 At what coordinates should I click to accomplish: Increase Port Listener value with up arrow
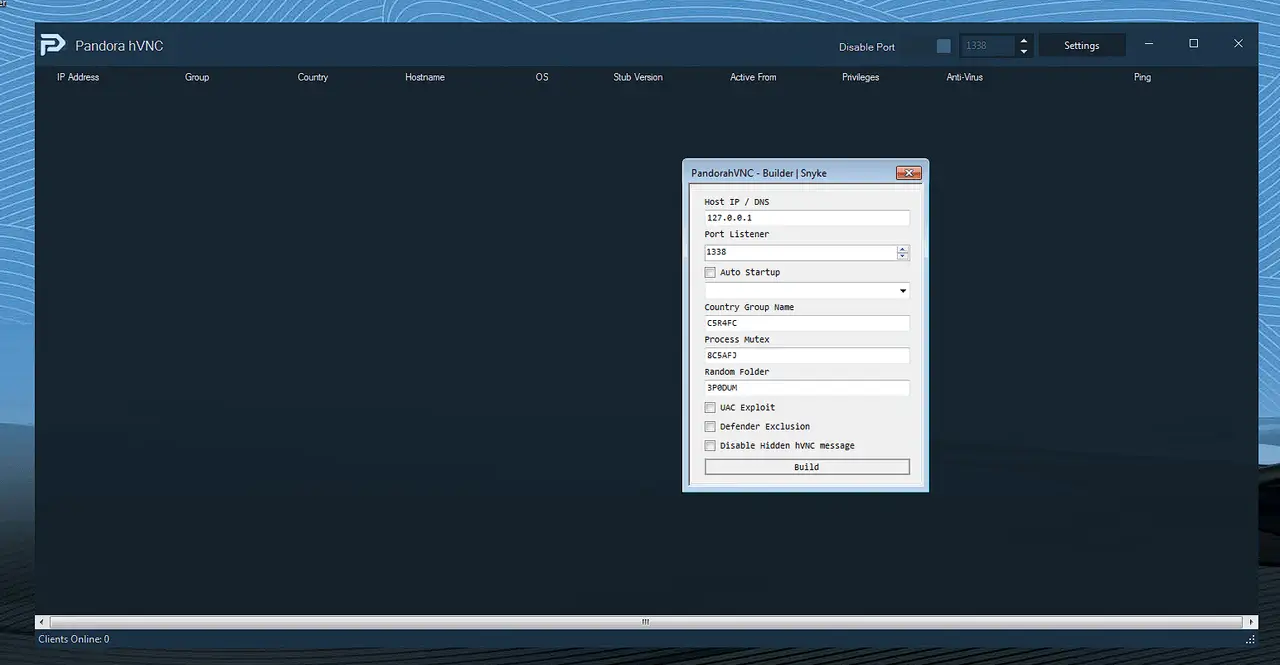903,249
